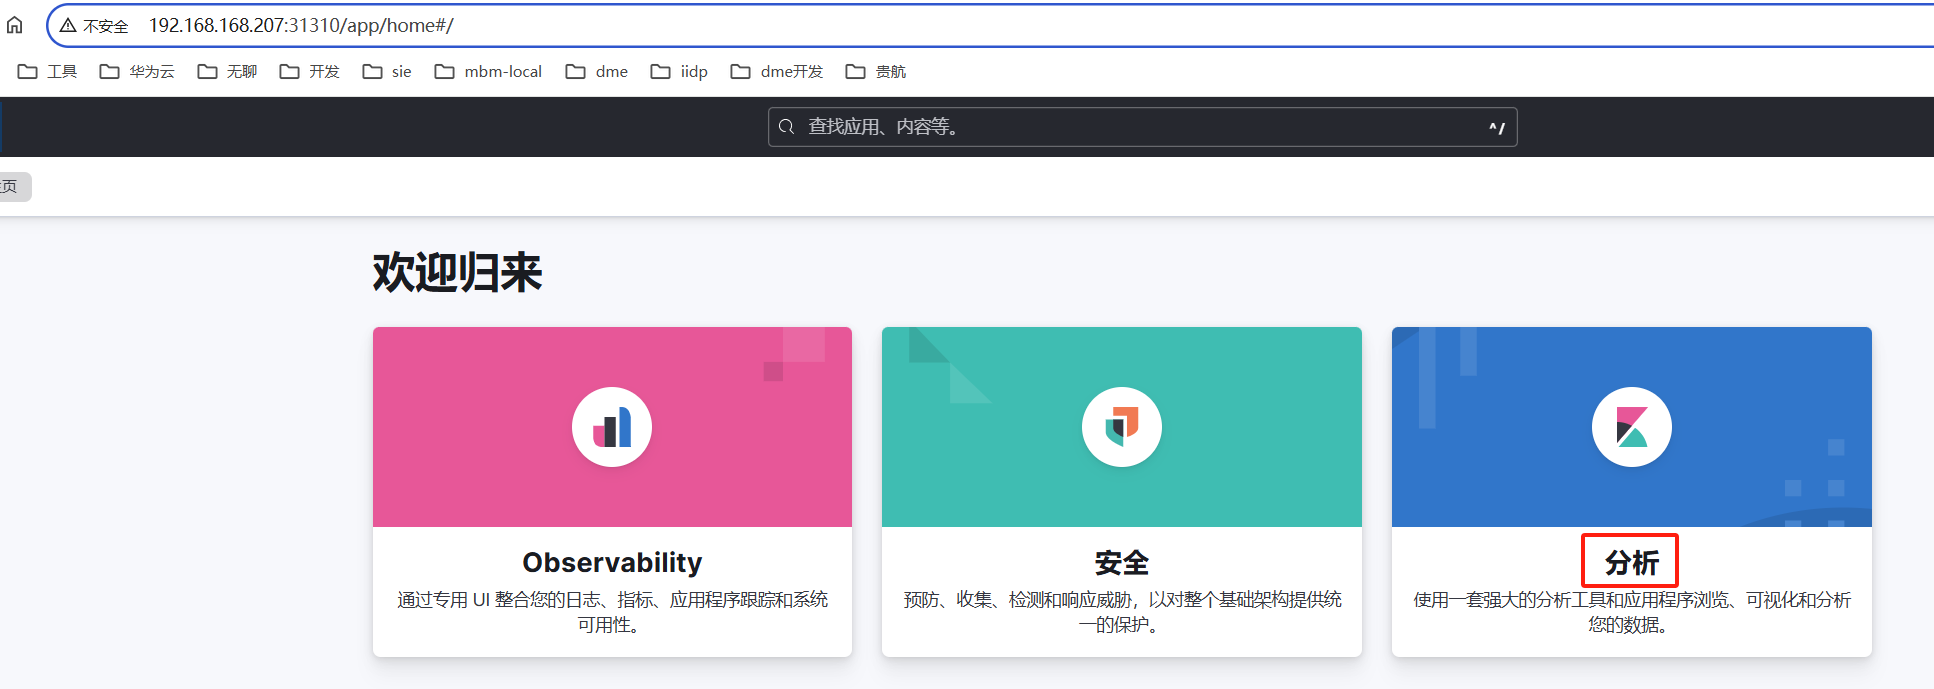Open the 工具 bookmark folder
1934x689 pixels.
(48, 71)
